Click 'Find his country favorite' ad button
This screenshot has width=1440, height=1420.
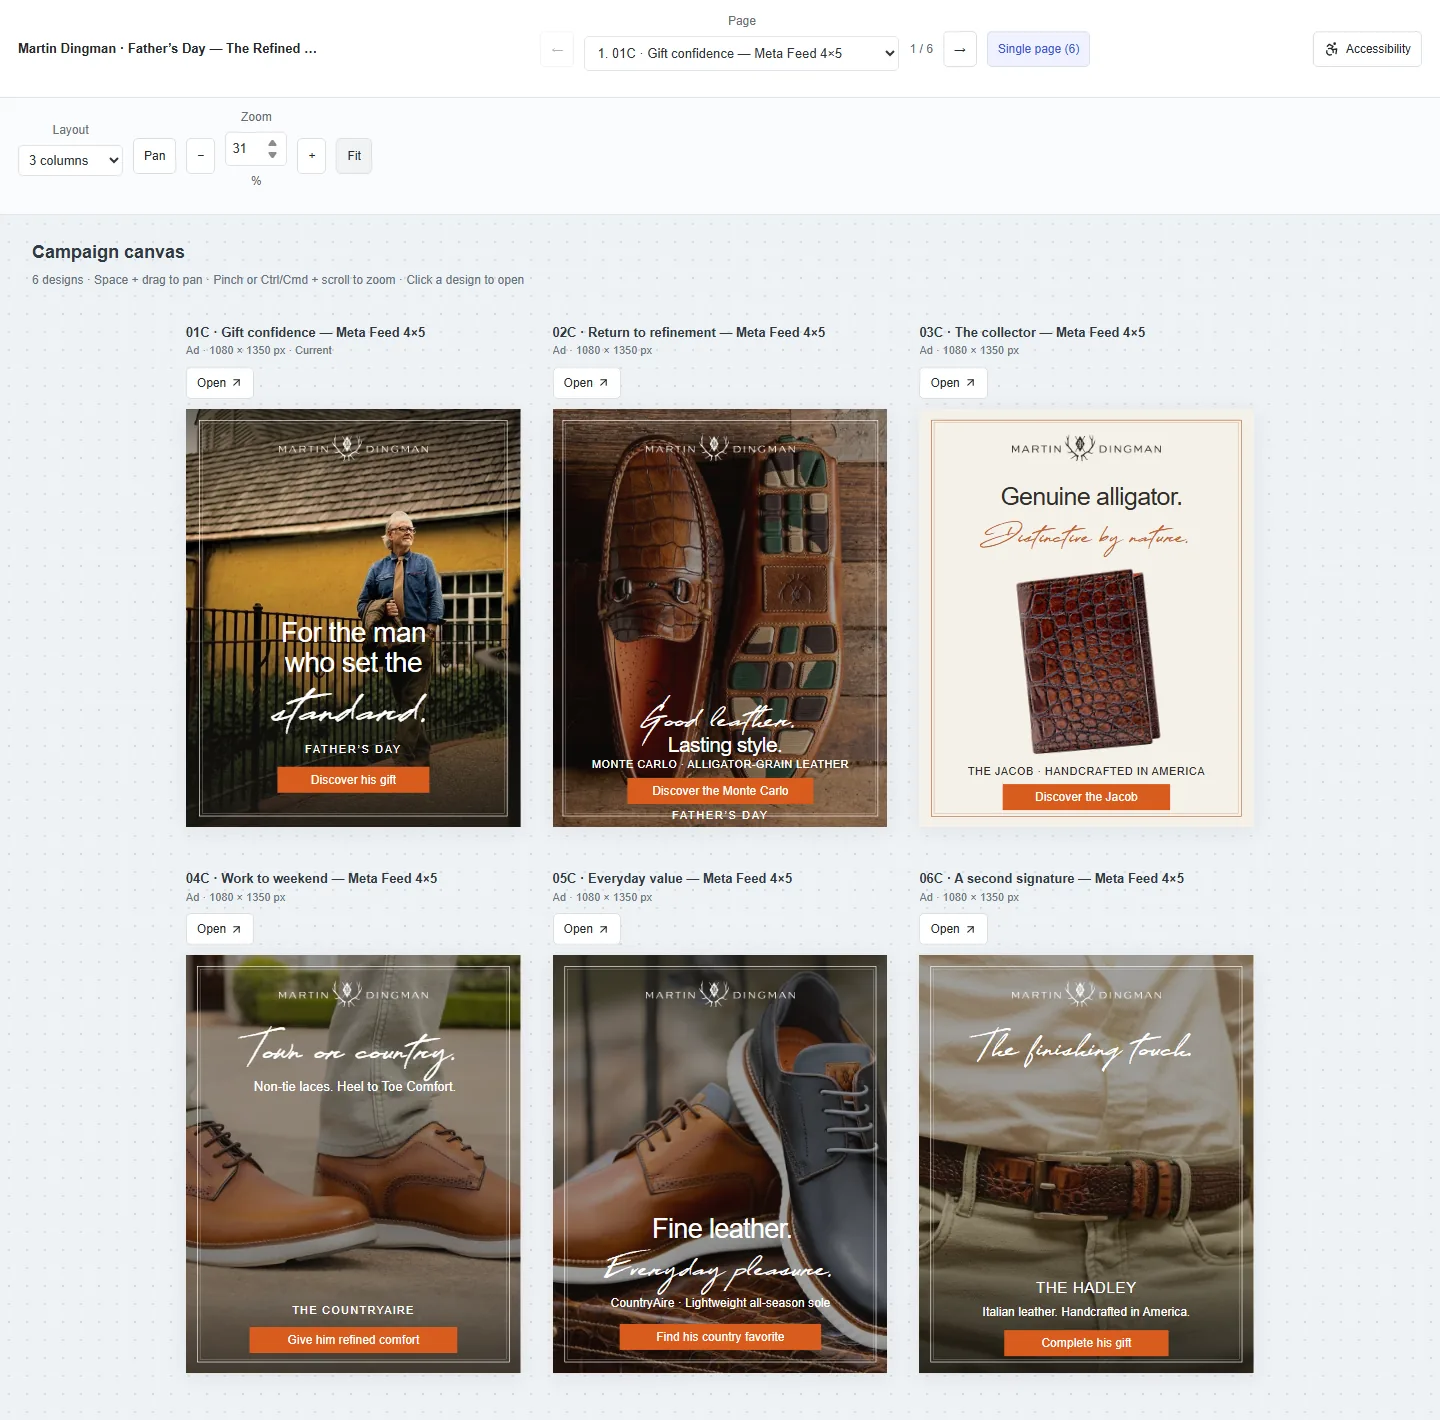[x=720, y=1337]
